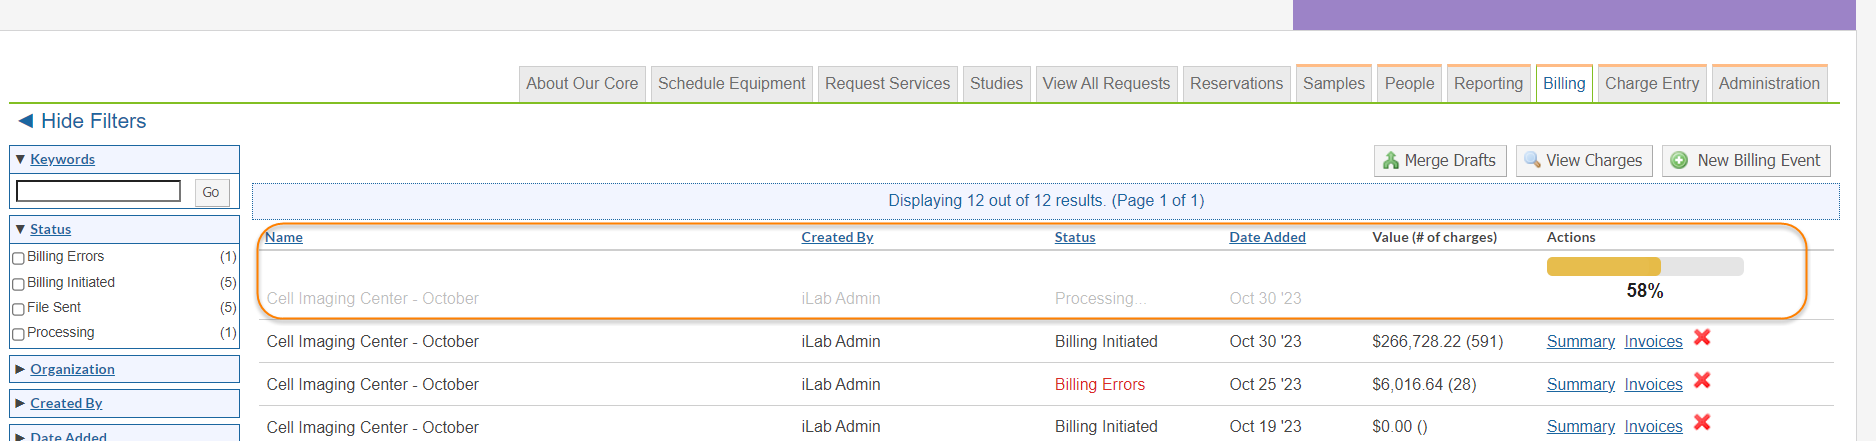
Task: Click red X on Billing Errors row
Action: click(1702, 381)
